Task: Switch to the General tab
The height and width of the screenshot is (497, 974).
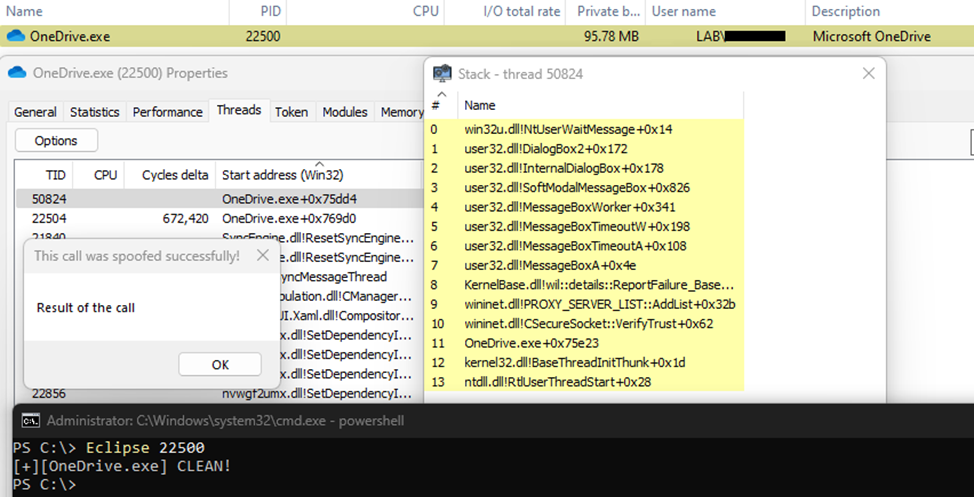Action: 35,112
